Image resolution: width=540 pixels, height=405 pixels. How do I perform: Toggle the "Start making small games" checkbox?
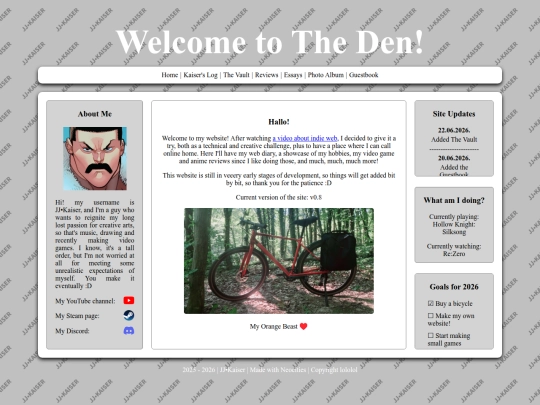[430, 335]
